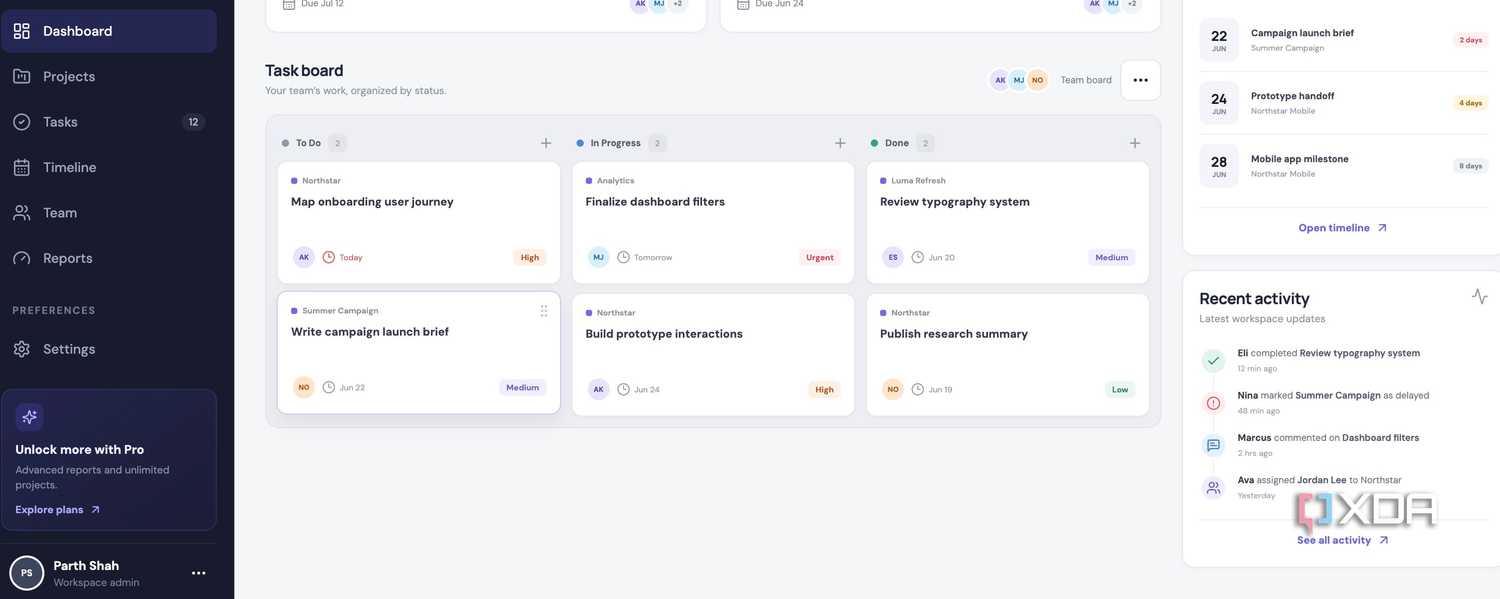Open Settings in the sidebar

coord(108,349)
